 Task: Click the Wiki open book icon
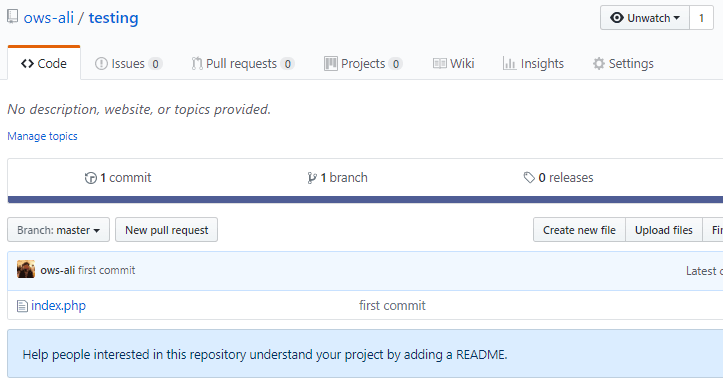pyautogui.click(x=439, y=64)
